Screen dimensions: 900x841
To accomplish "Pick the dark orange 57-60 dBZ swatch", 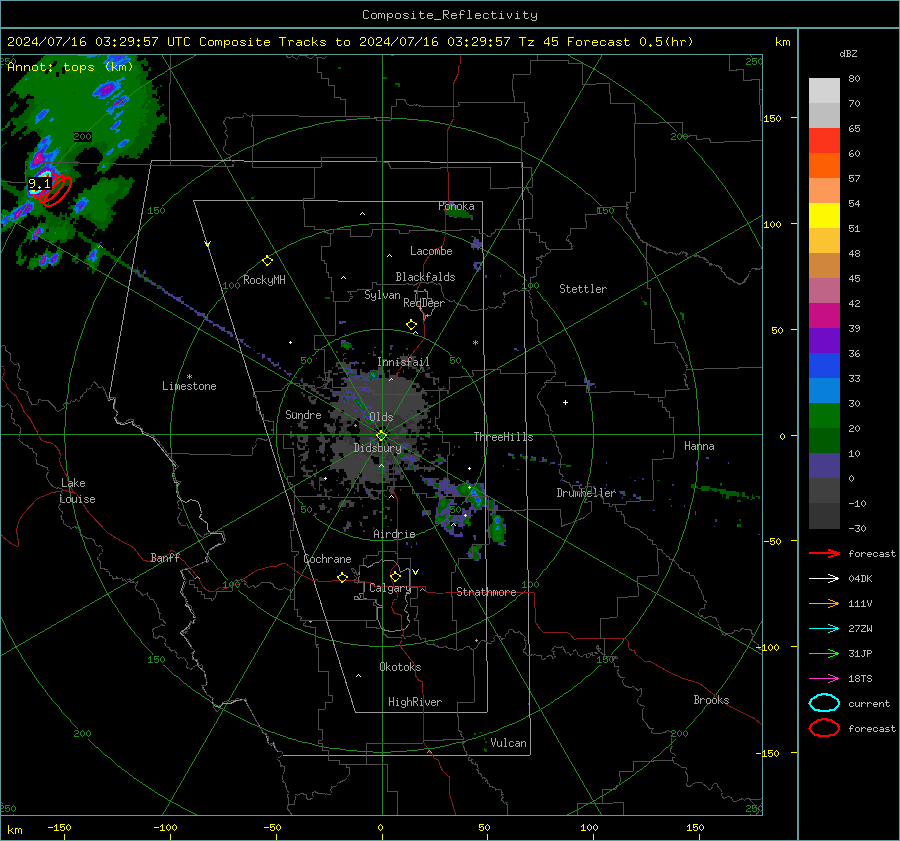I will (x=824, y=166).
